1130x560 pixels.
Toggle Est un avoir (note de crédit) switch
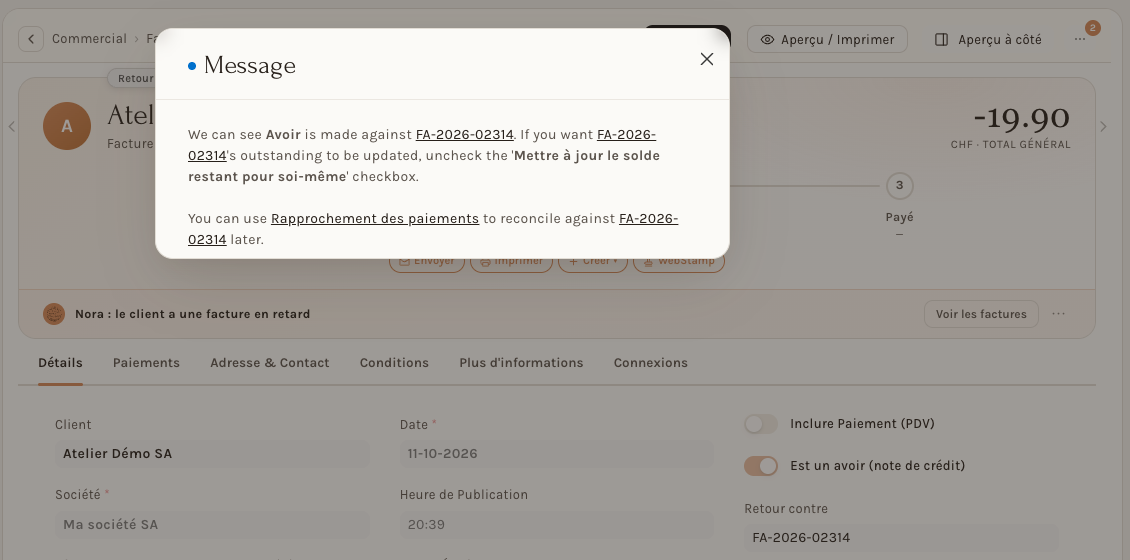761,466
